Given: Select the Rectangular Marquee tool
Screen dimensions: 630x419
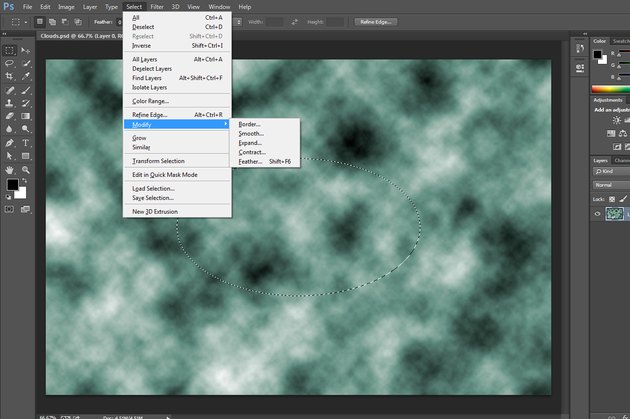Looking at the screenshot, I should (x=10, y=51).
